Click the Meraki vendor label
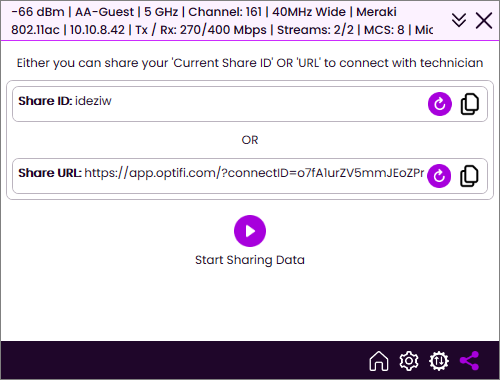This screenshot has height=380, width=500. [376, 12]
